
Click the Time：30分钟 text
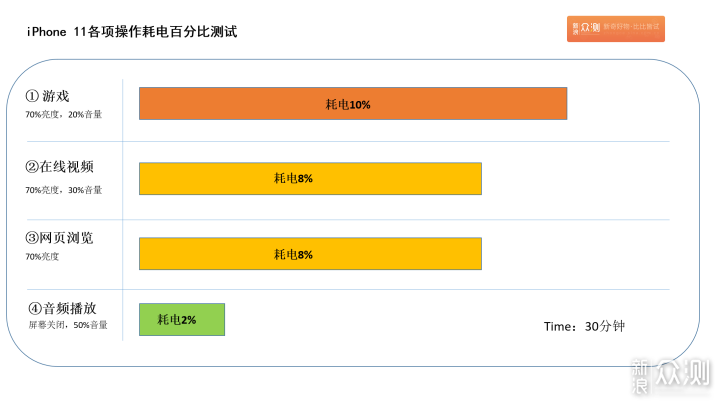584,326
